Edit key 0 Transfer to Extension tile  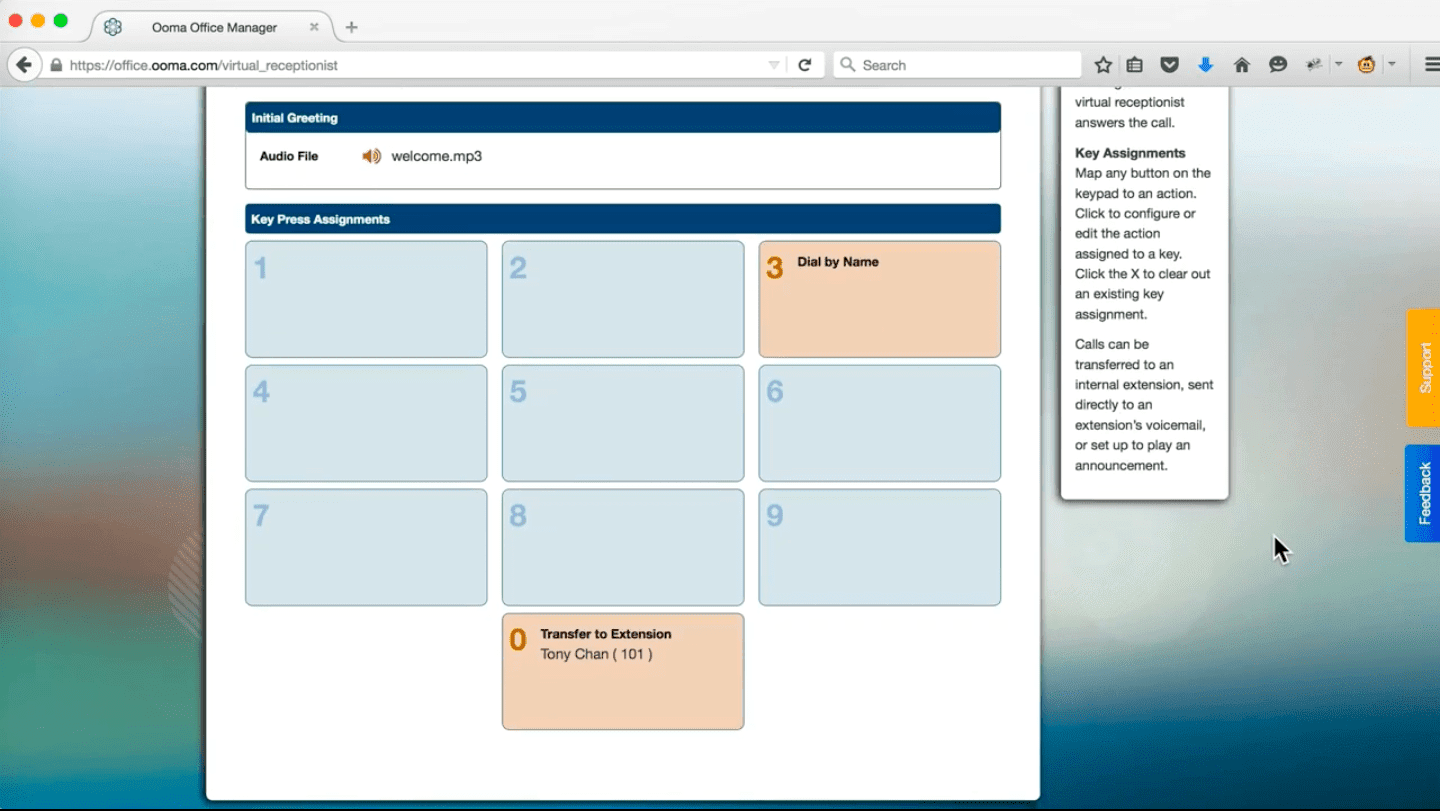coord(622,671)
